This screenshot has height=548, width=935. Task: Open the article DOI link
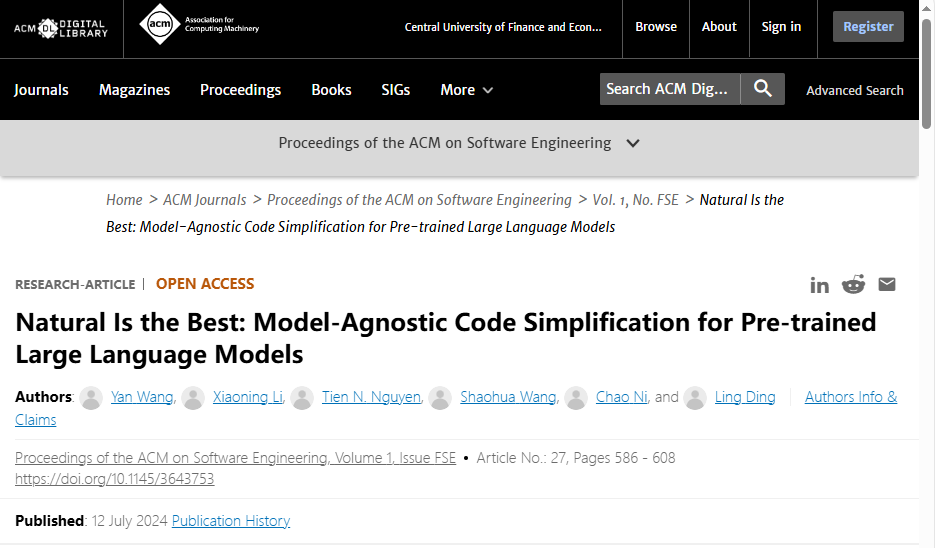coord(114,479)
